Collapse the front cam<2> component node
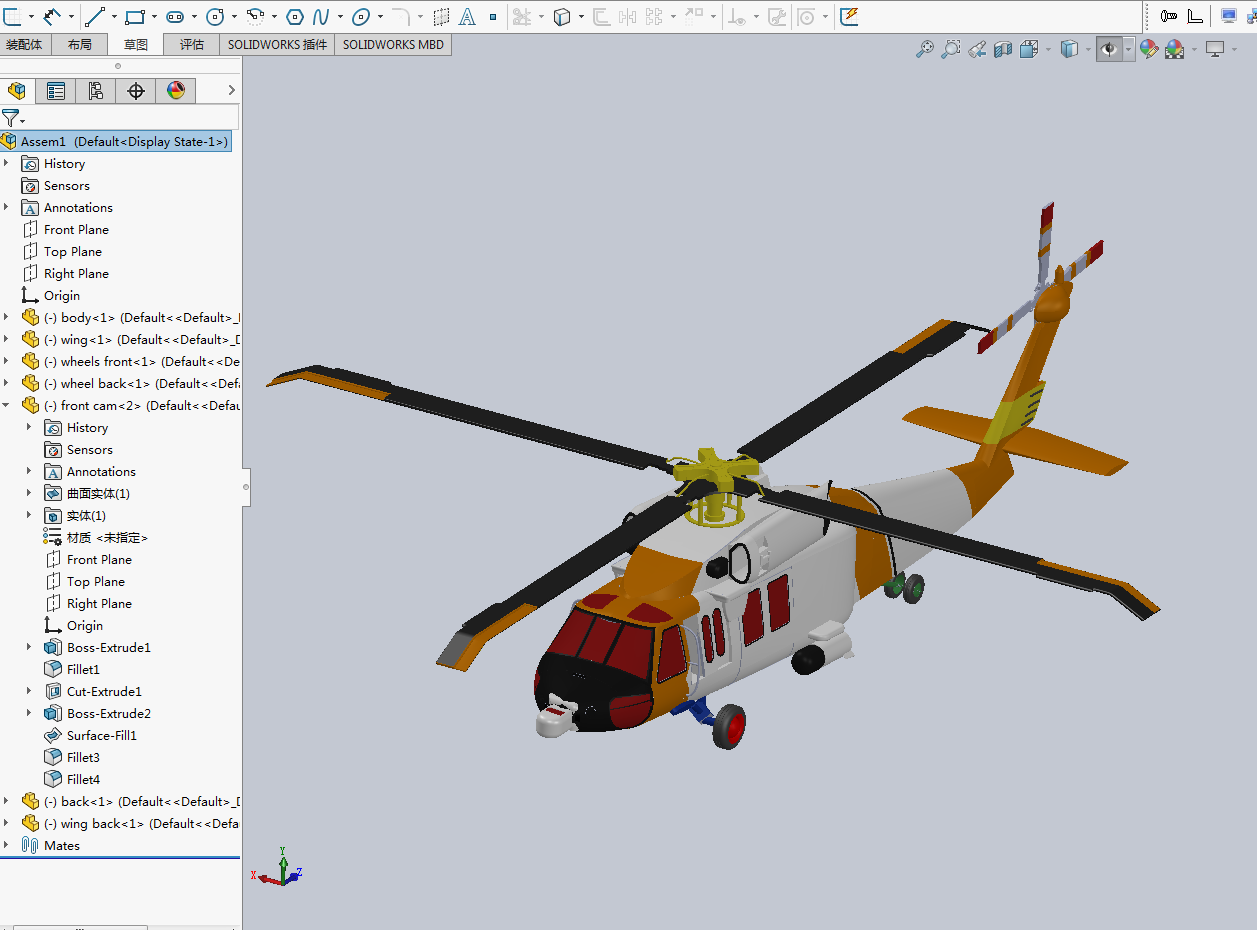The width and height of the screenshot is (1257, 930). 7,405
